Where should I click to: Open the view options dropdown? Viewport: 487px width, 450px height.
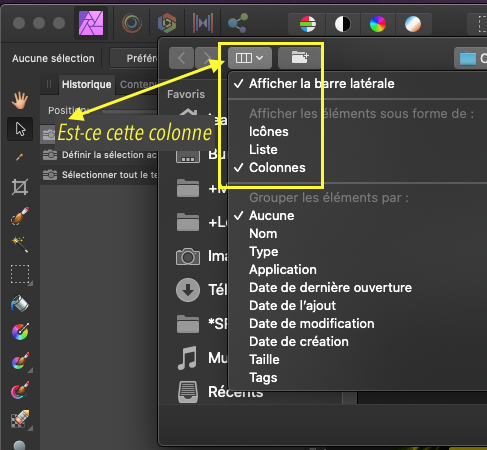point(249,58)
